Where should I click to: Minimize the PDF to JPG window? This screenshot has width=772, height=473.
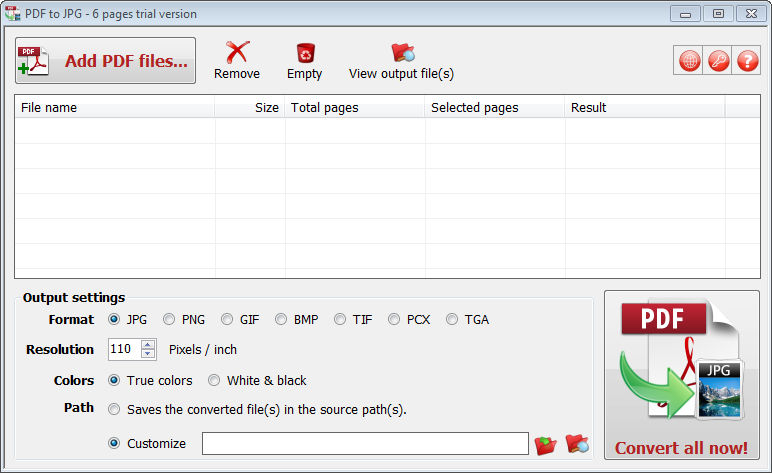click(685, 14)
